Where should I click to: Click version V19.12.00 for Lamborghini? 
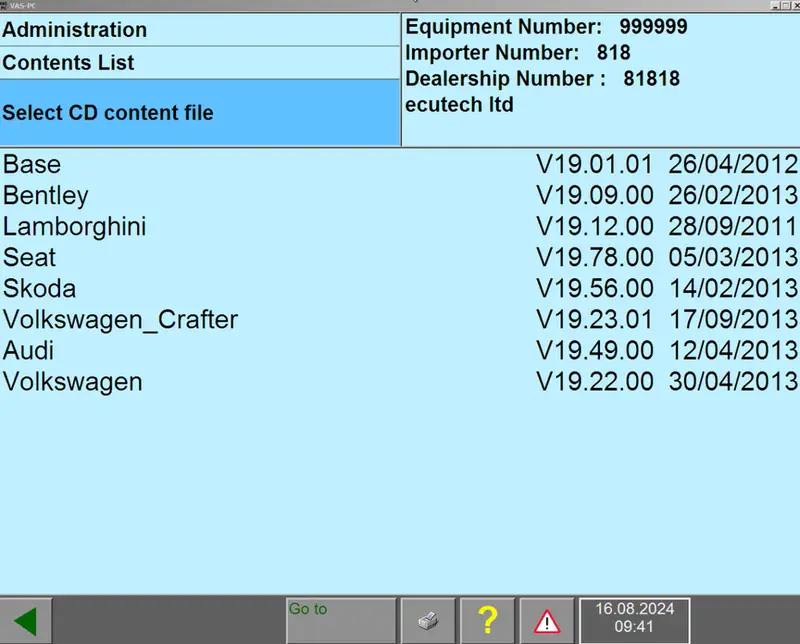(594, 227)
